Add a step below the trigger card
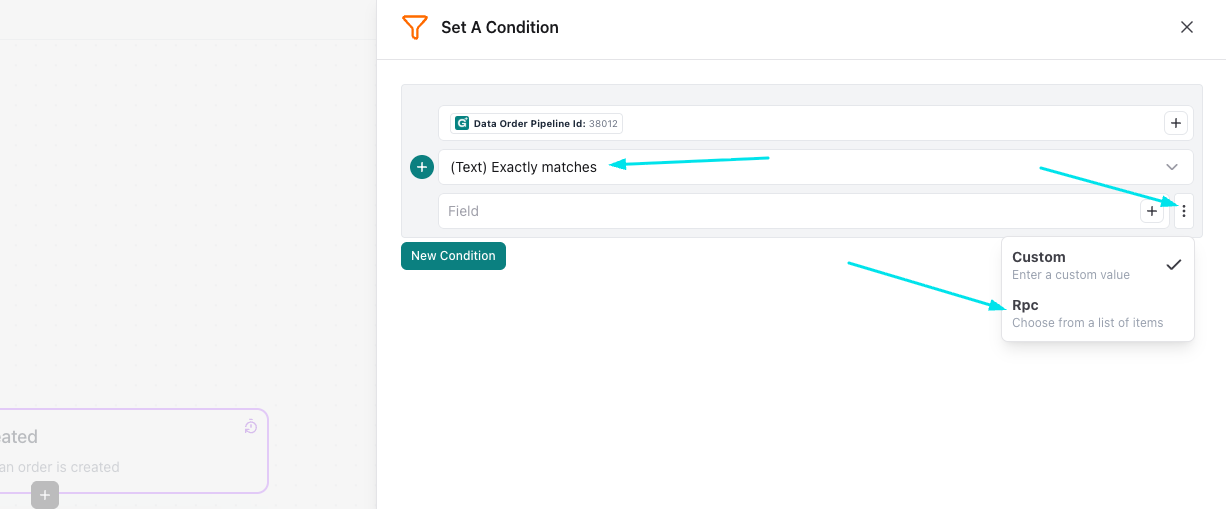This screenshot has height=509, width=1226. click(45, 494)
